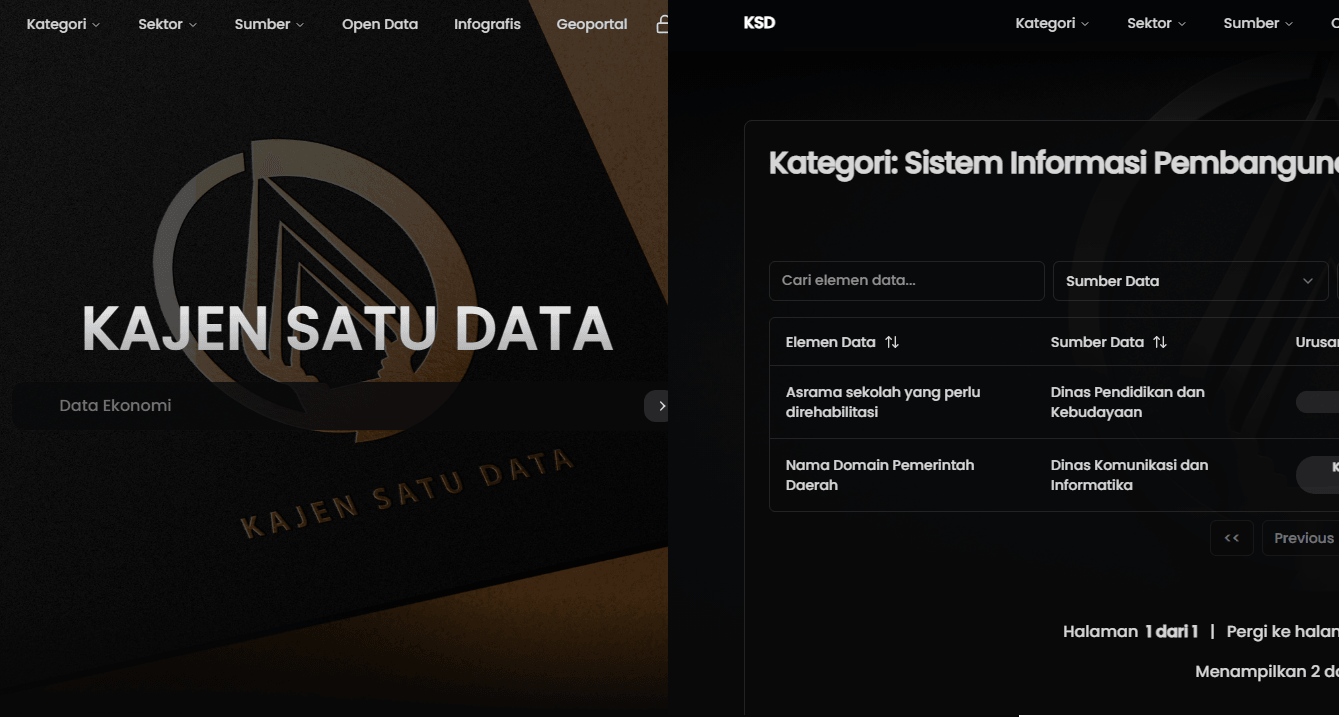
Task: Expand the Kategori menu in left navbar
Action: coord(63,24)
